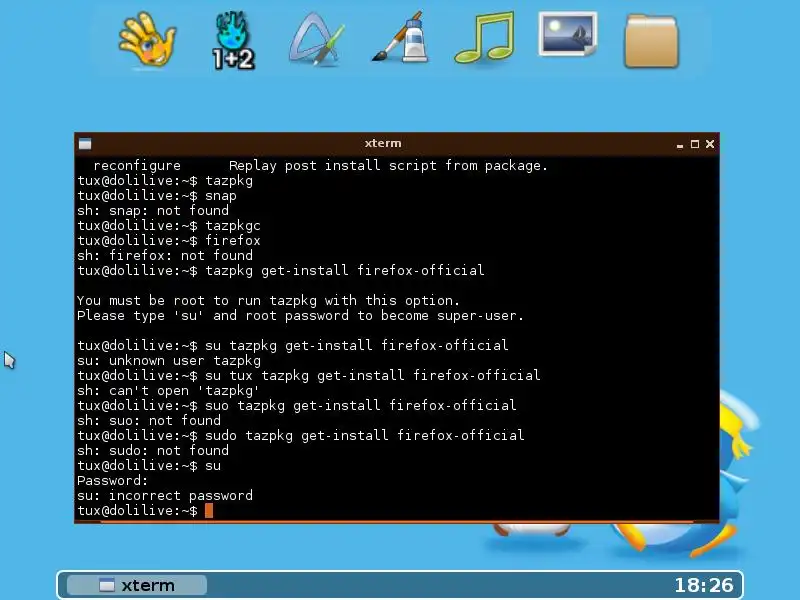Click 'sh: snap: not found' line
Image resolution: width=800 pixels, height=600 pixels.
(x=153, y=210)
